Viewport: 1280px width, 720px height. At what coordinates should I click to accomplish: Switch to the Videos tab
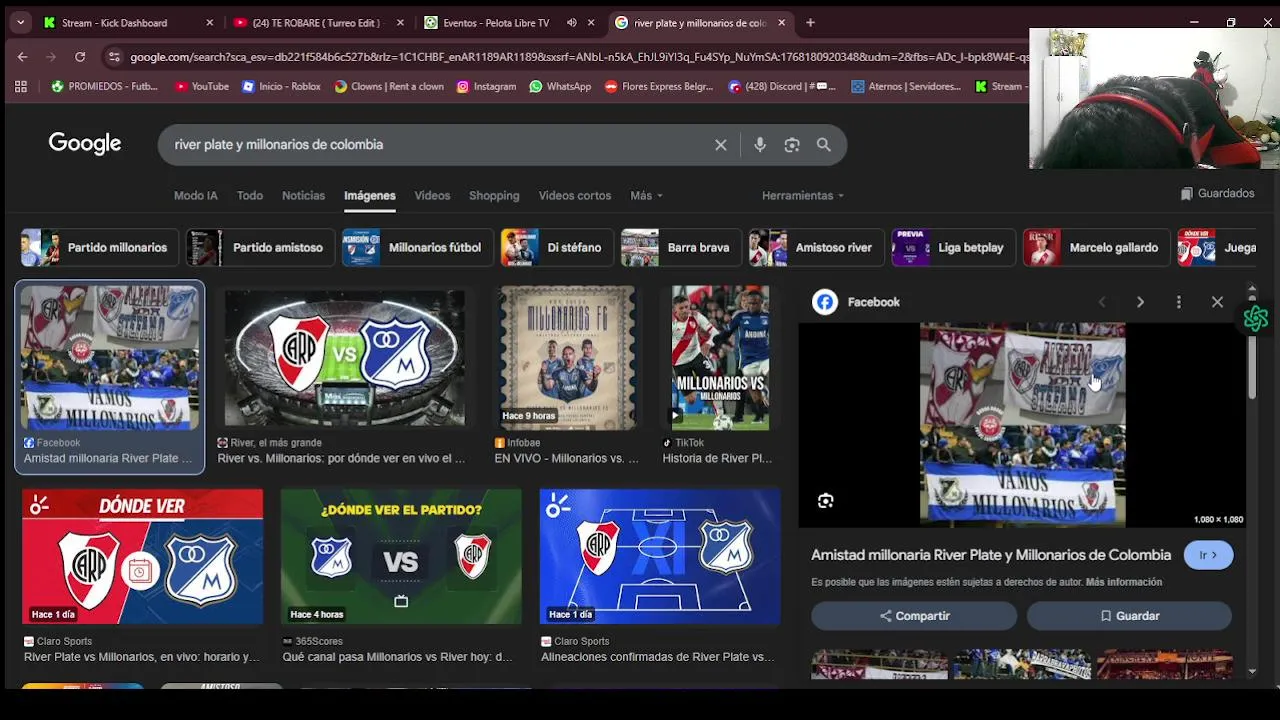coord(432,196)
